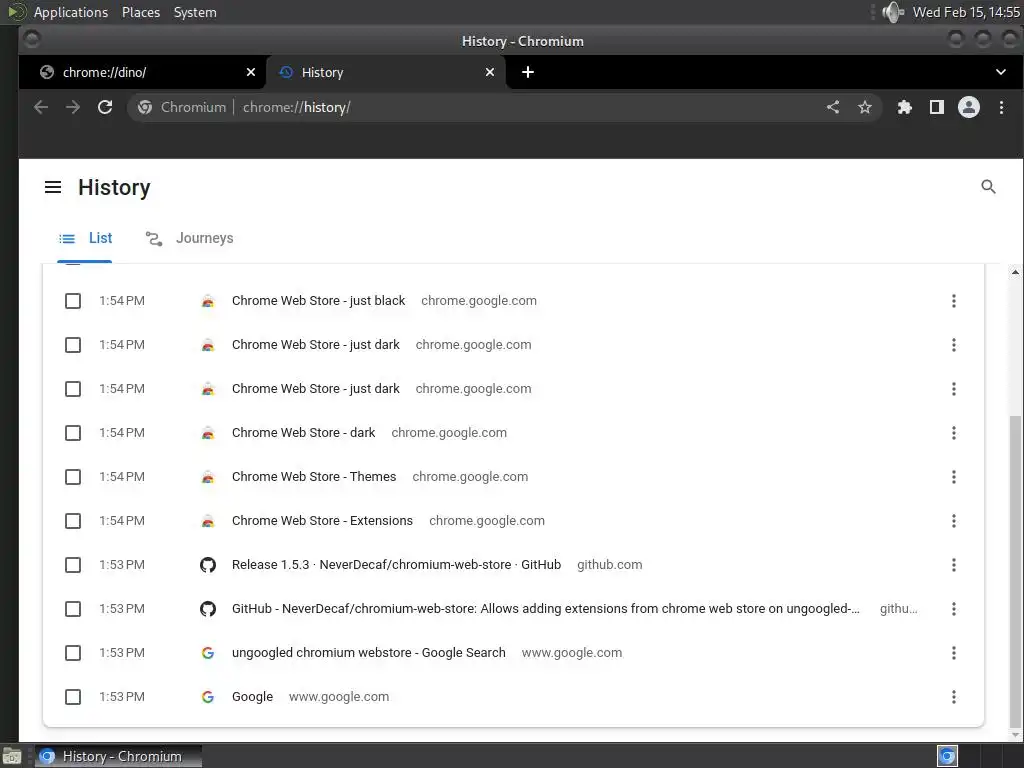Viewport: 1024px width, 768px height.
Task: Open Chrome Web Store - just black link
Action: click(319, 301)
